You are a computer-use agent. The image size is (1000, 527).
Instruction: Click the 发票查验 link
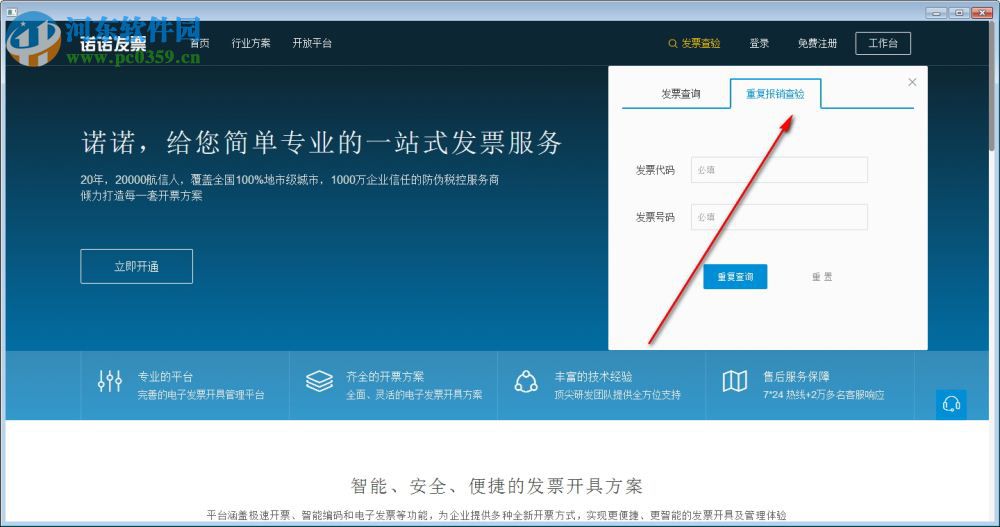[700, 43]
